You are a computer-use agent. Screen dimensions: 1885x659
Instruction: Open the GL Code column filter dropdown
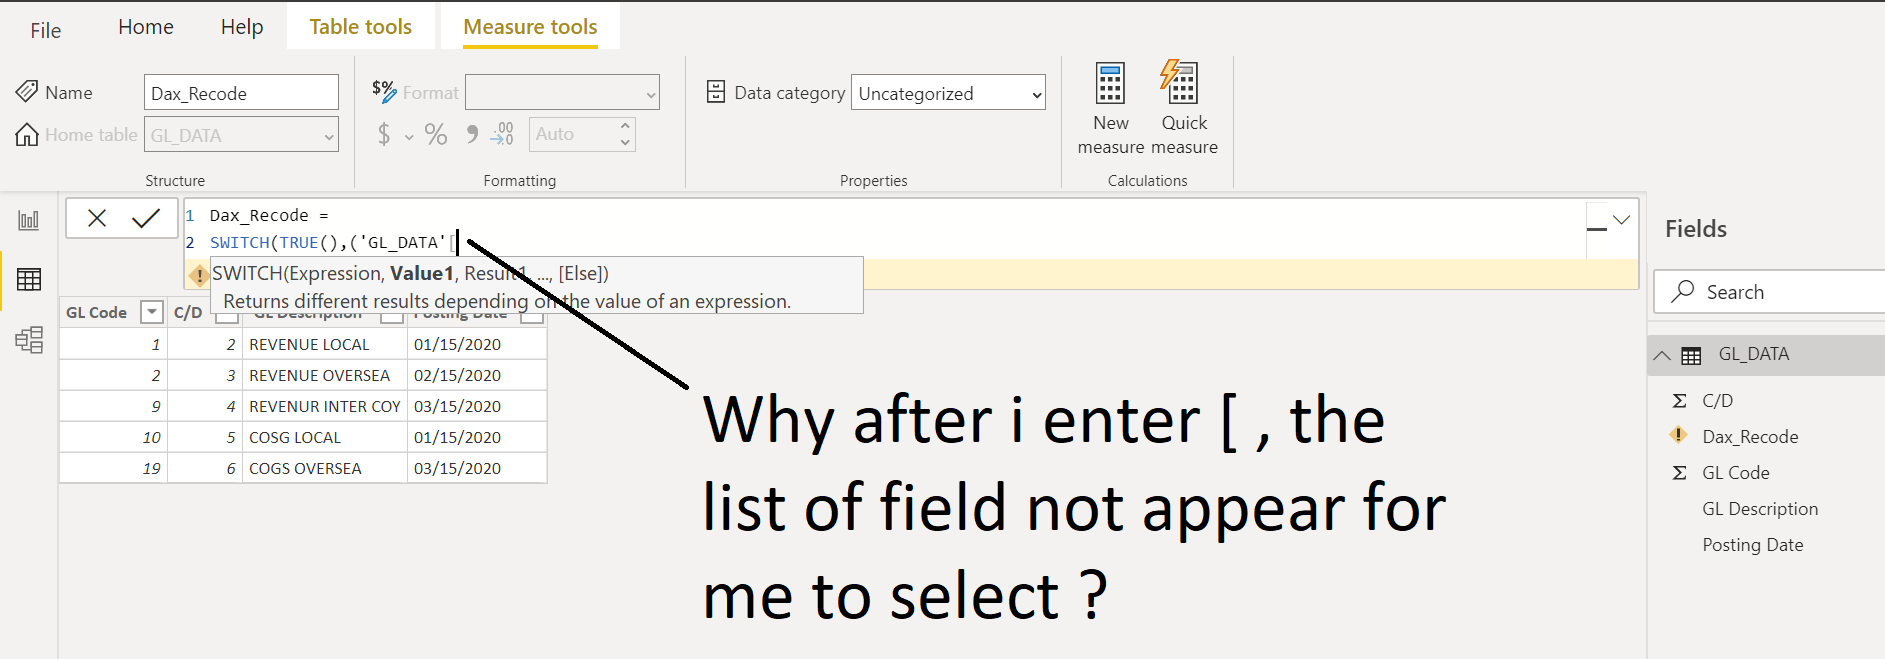(152, 312)
